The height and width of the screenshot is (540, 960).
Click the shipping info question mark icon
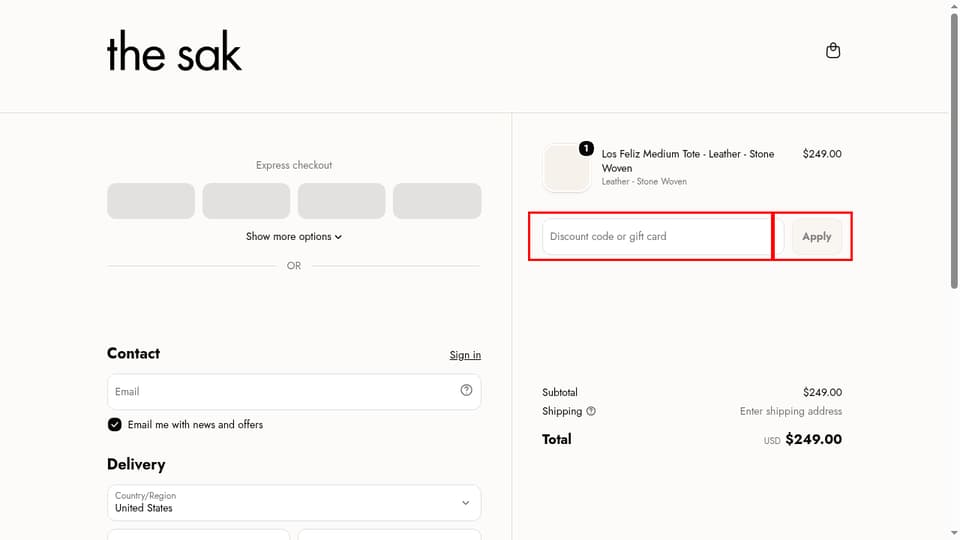pos(591,411)
